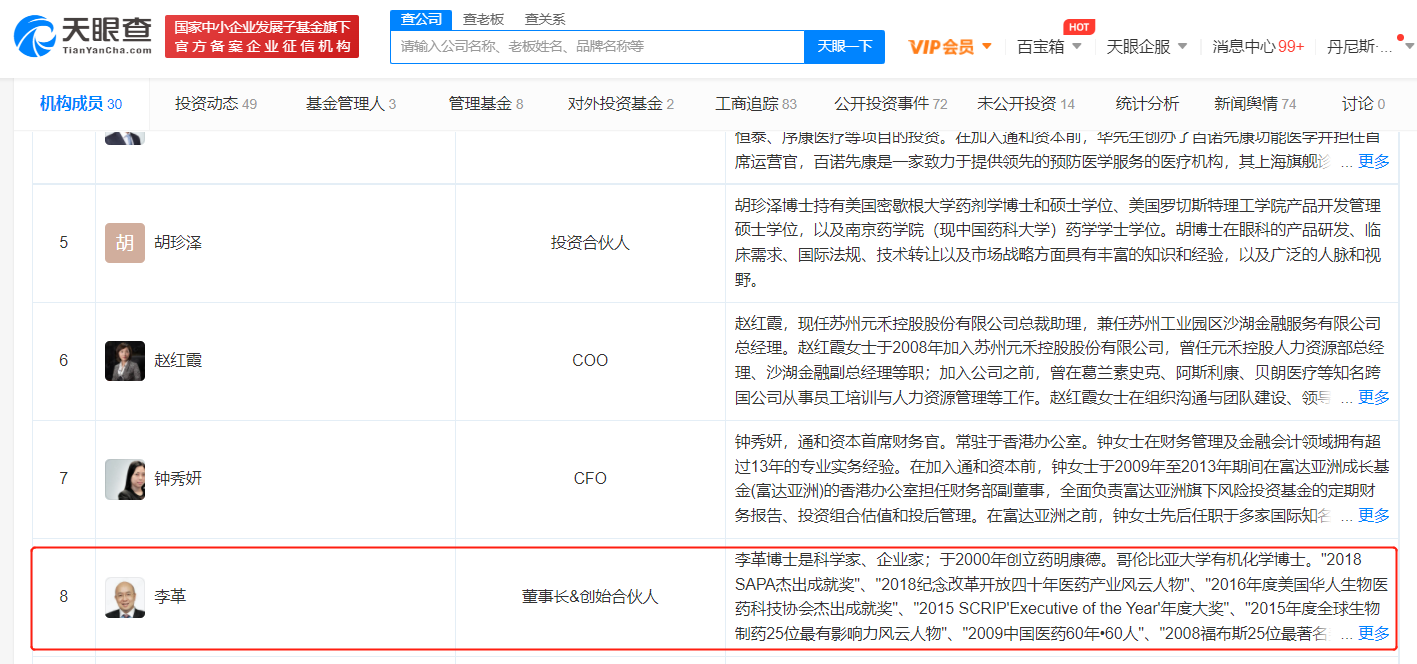The width and height of the screenshot is (1417, 664).
Task: Open the 投资动态 tab
Action: pyautogui.click(x=215, y=104)
